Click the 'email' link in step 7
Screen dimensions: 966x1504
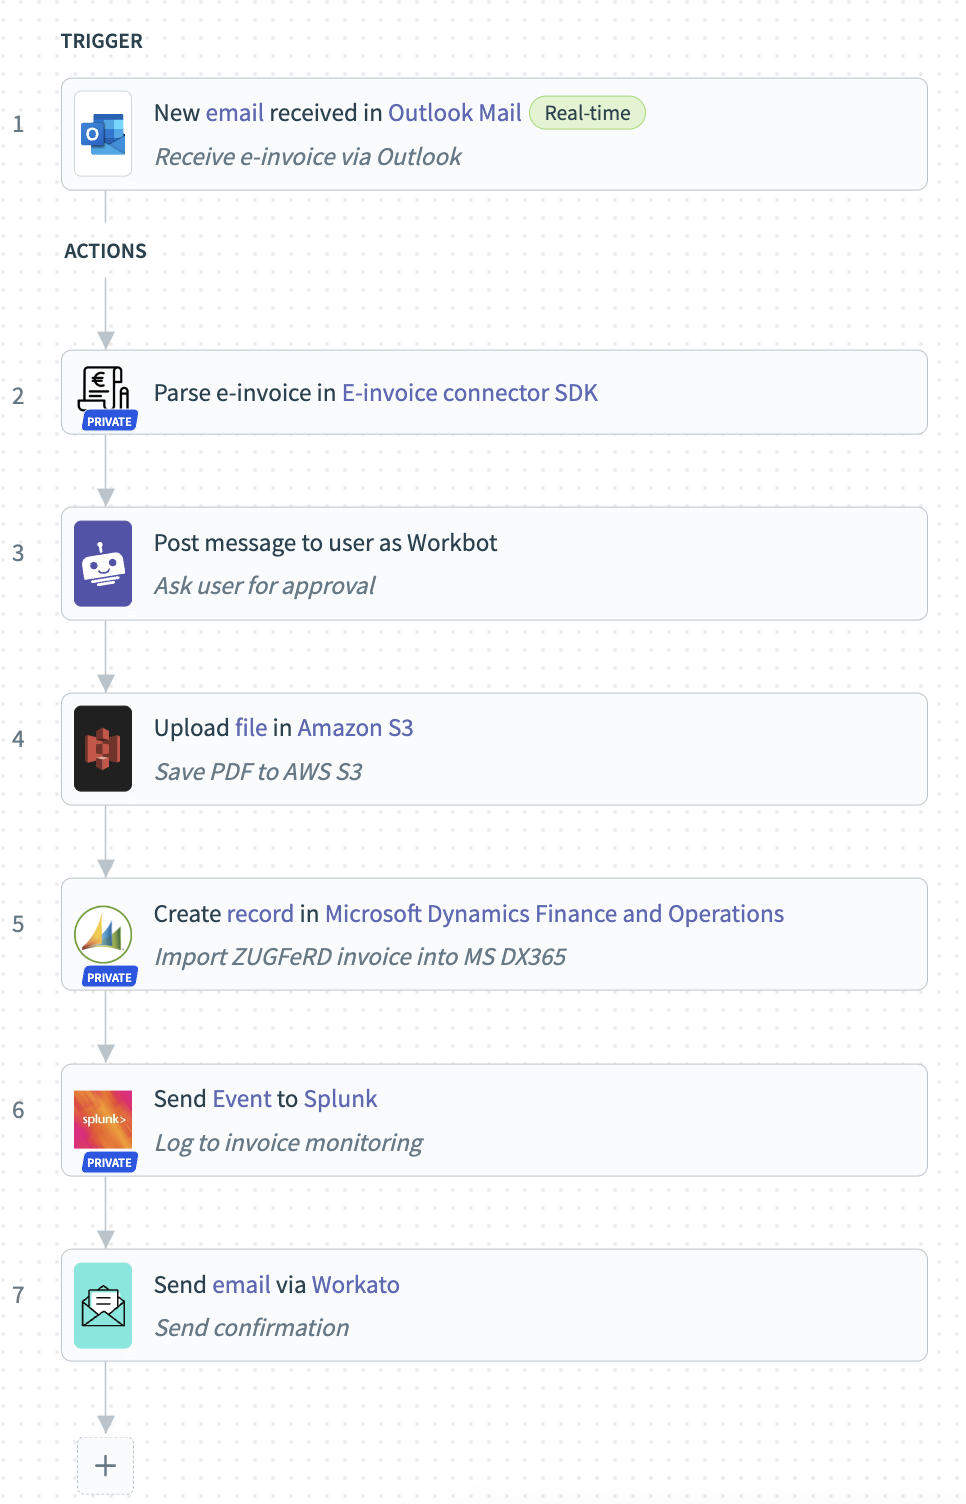click(241, 1285)
